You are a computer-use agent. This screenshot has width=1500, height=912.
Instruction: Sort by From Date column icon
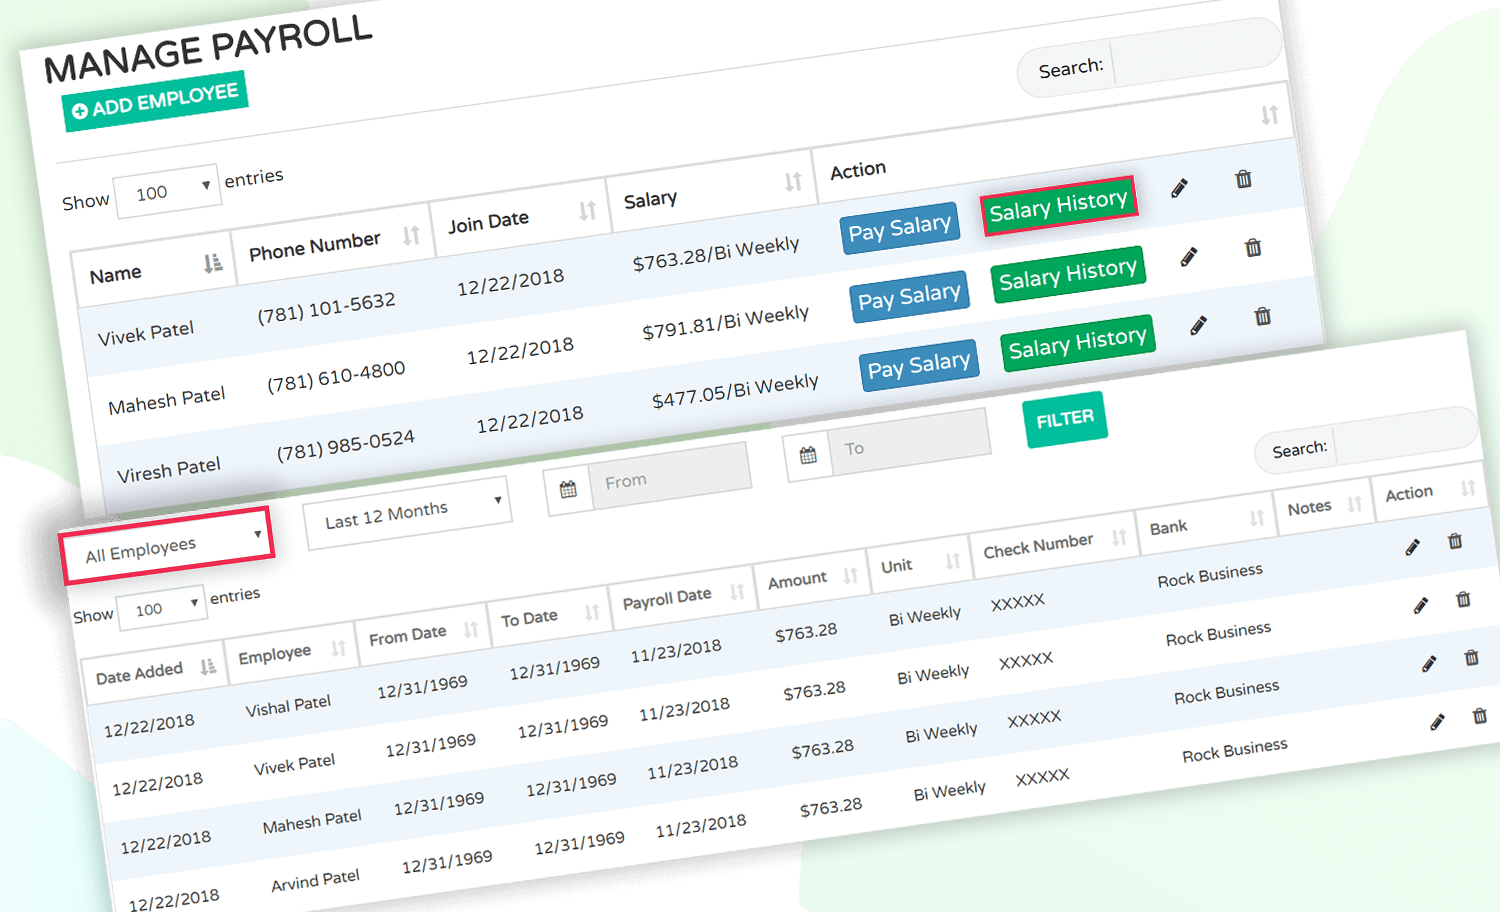[x=470, y=630]
